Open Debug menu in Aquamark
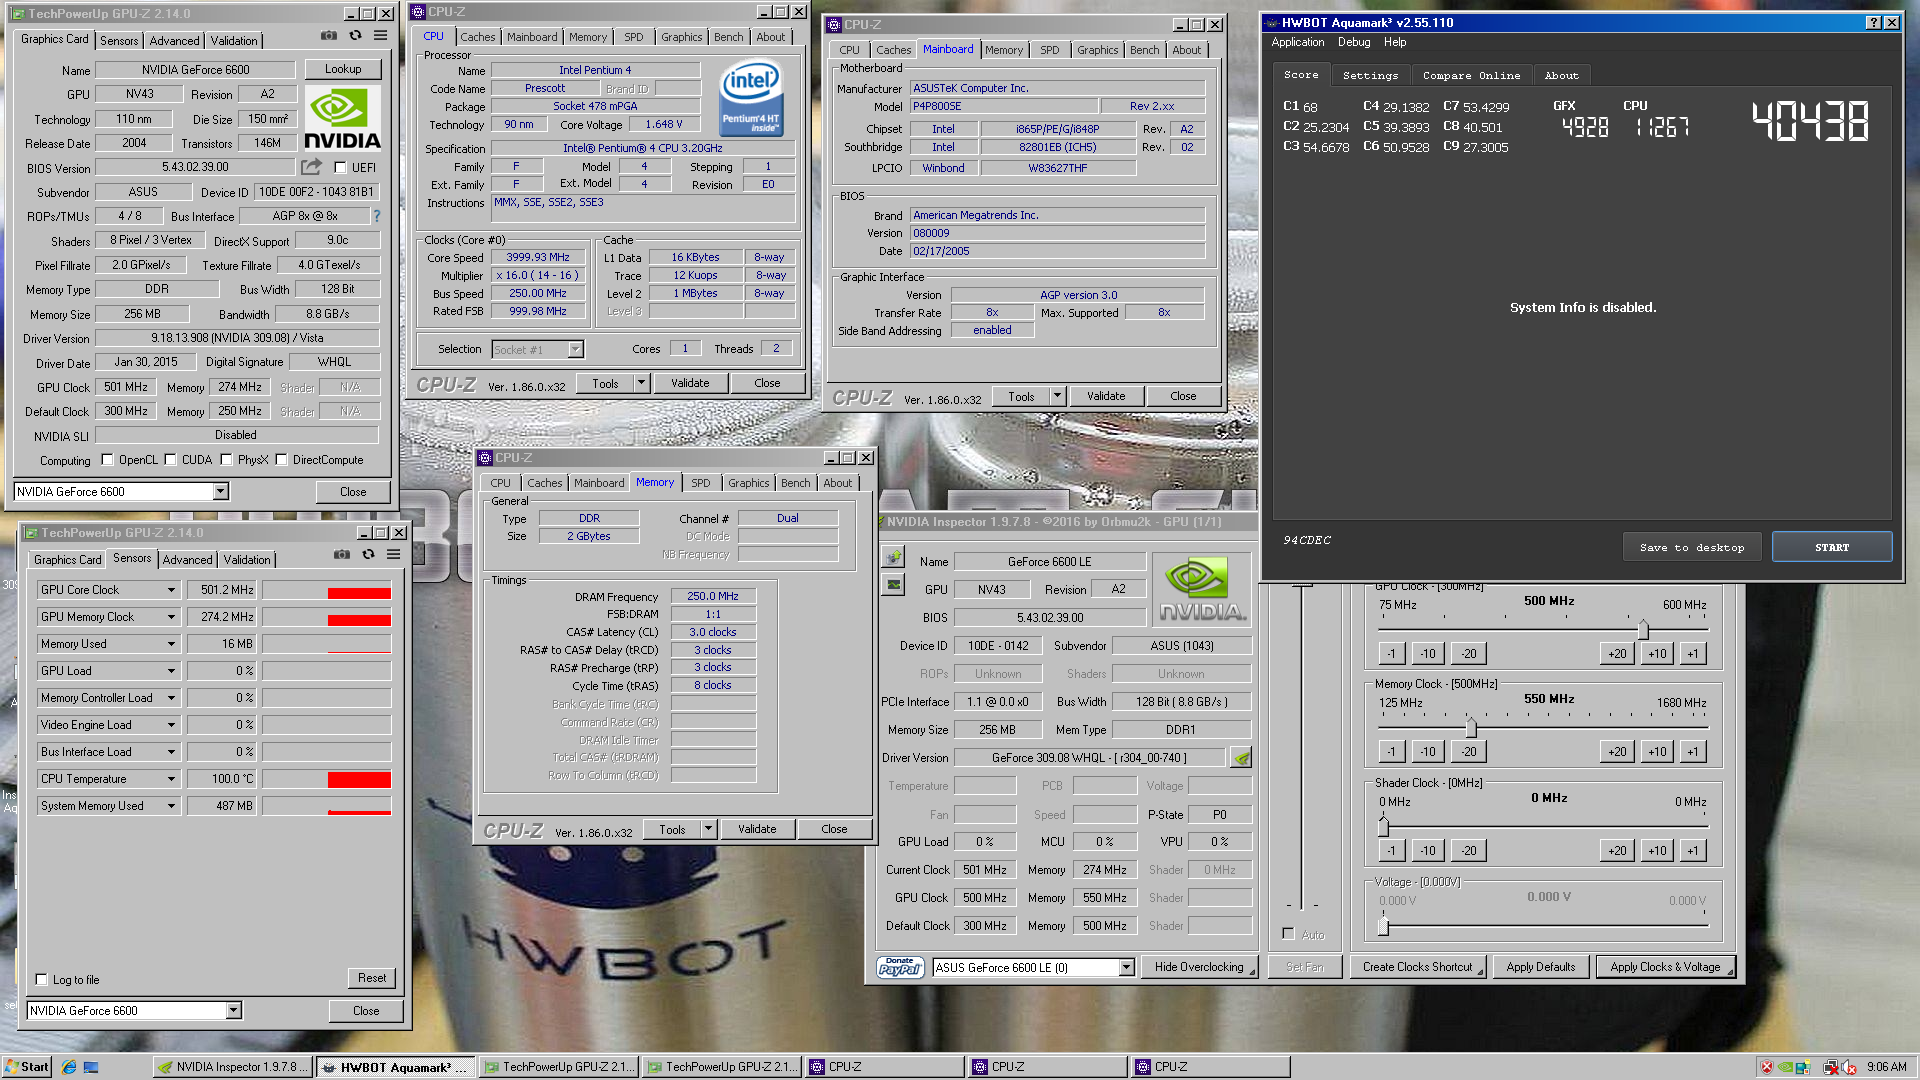1920x1080 pixels. [1354, 42]
